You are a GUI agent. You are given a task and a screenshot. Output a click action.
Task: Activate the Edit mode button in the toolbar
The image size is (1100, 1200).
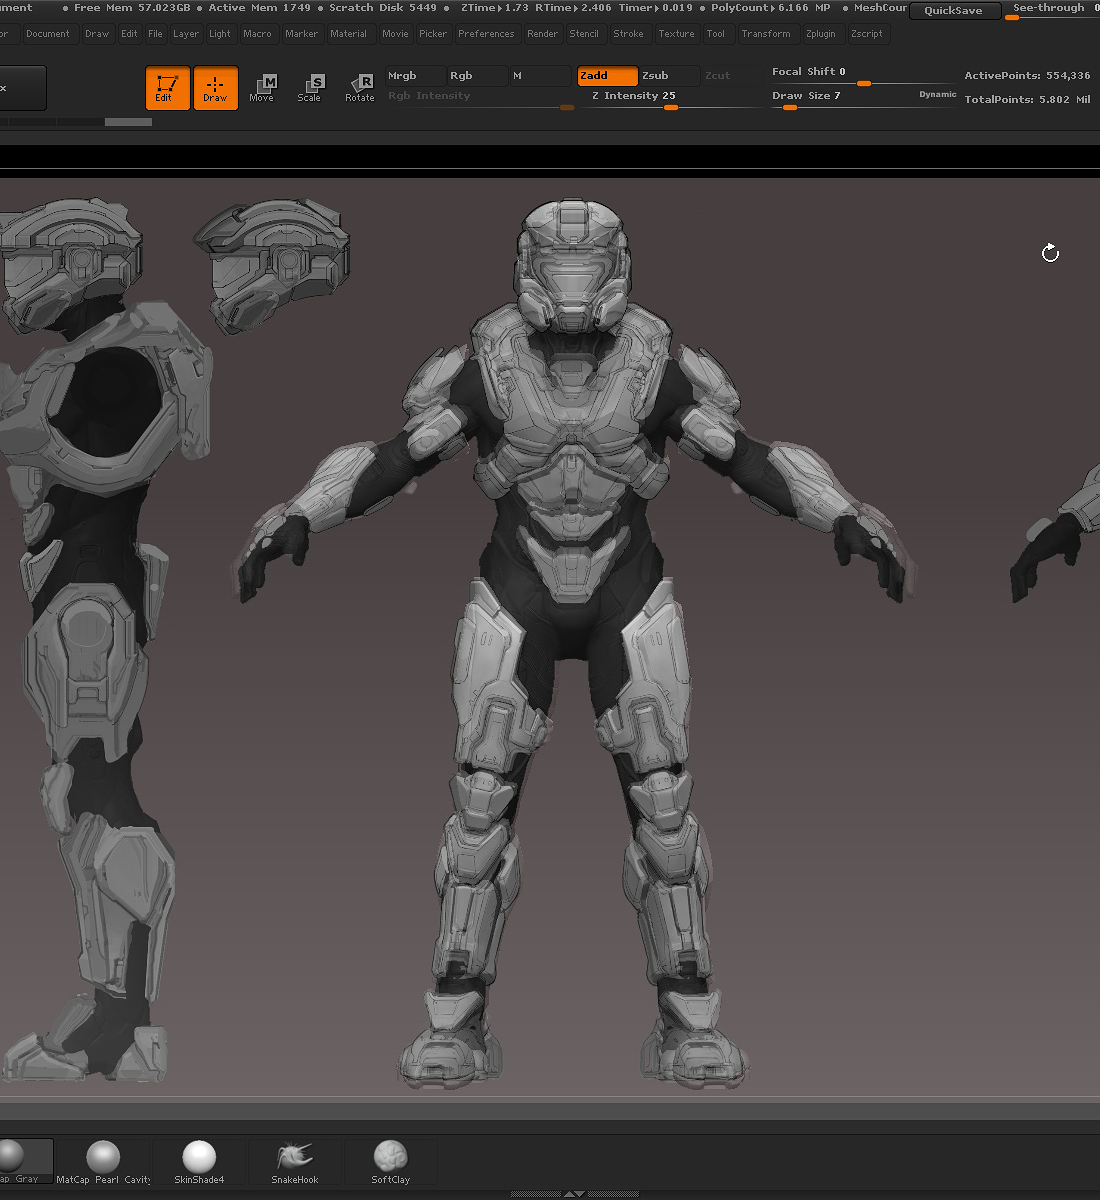[167, 88]
